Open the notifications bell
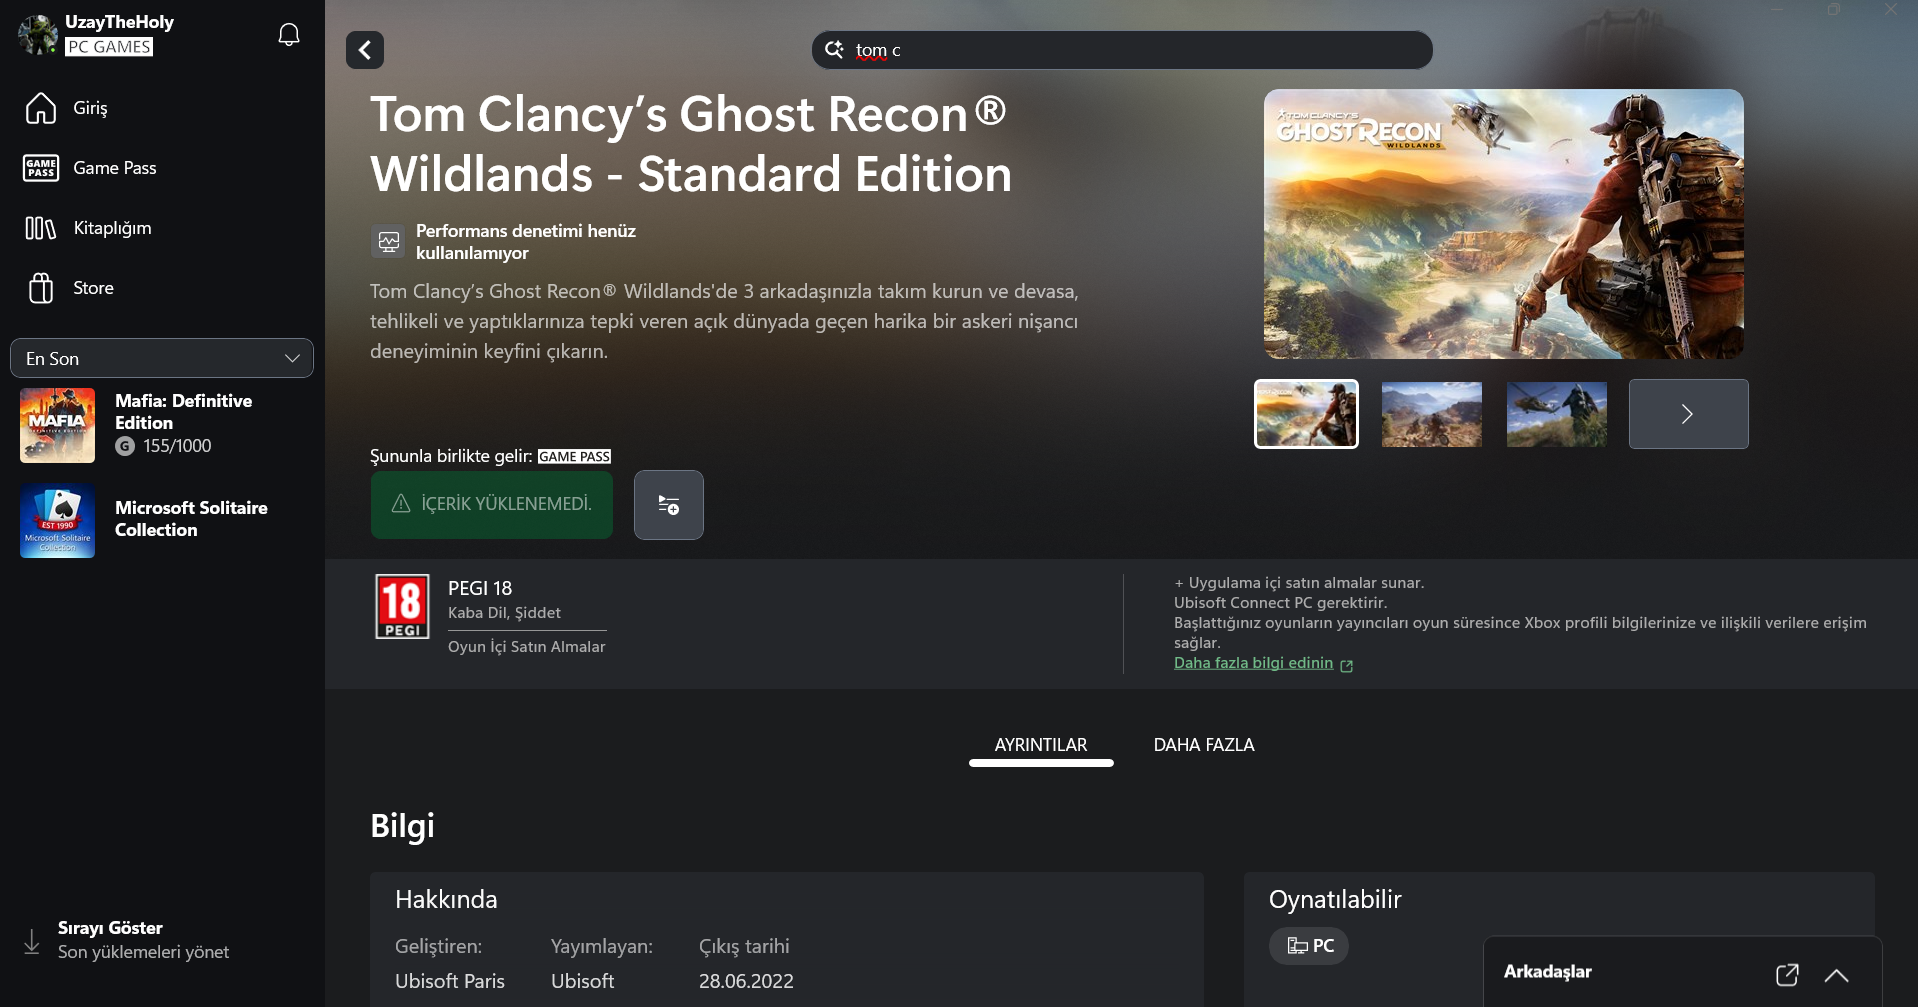Viewport: 1918px width, 1007px height. click(x=289, y=35)
